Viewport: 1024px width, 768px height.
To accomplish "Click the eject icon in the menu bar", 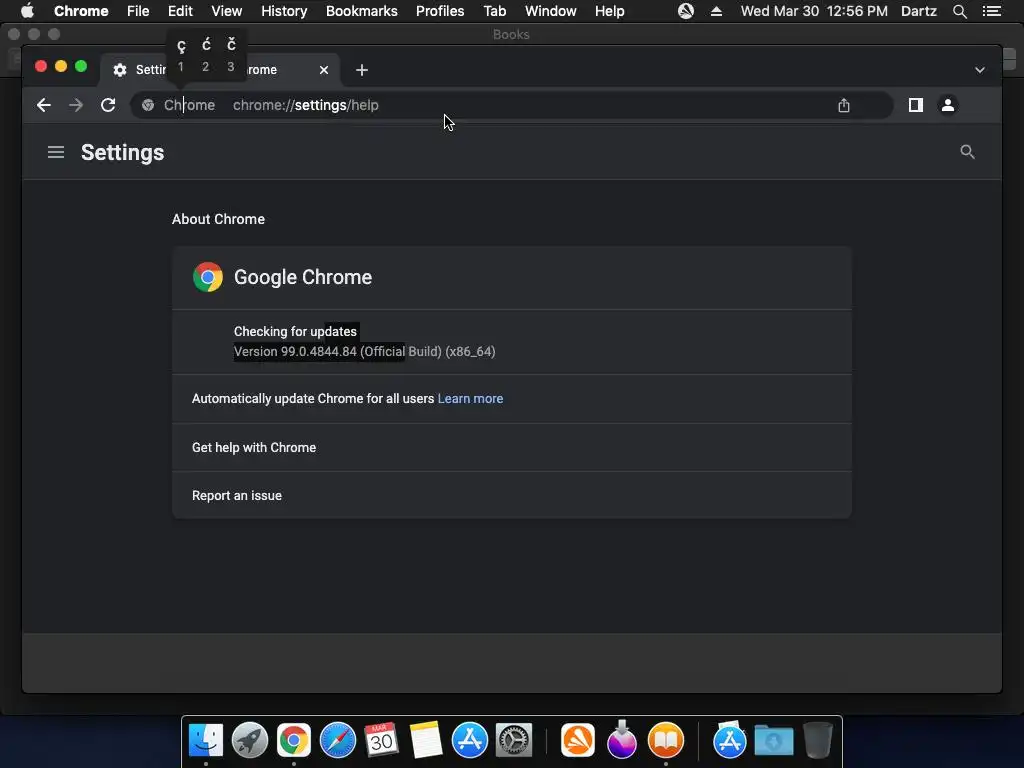I will click(716, 11).
